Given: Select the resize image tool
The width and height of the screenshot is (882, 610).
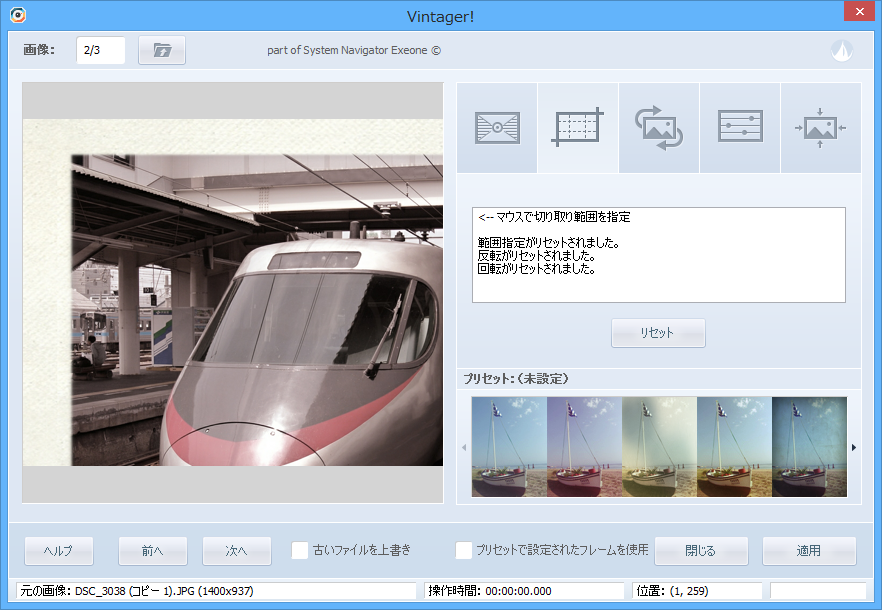Looking at the screenshot, I should [820, 128].
